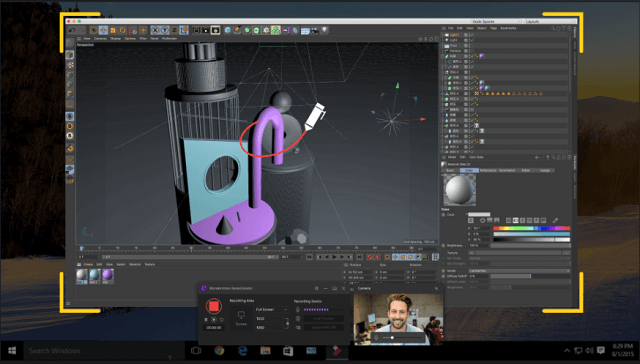Viewport: 640px width, 364px height.
Task: Click the Undo arrow in Cinema 4D toolbar
Action: click(72, 30)
